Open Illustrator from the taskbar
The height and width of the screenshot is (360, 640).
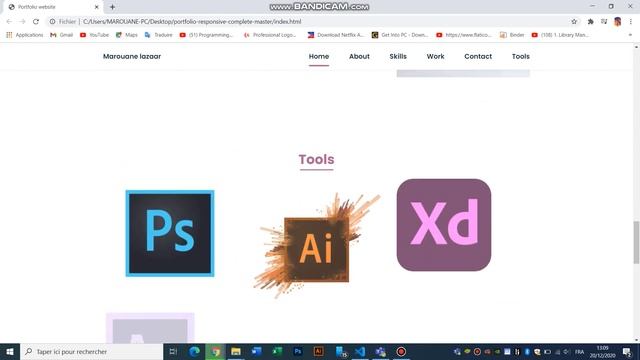(x=318, y=351)
